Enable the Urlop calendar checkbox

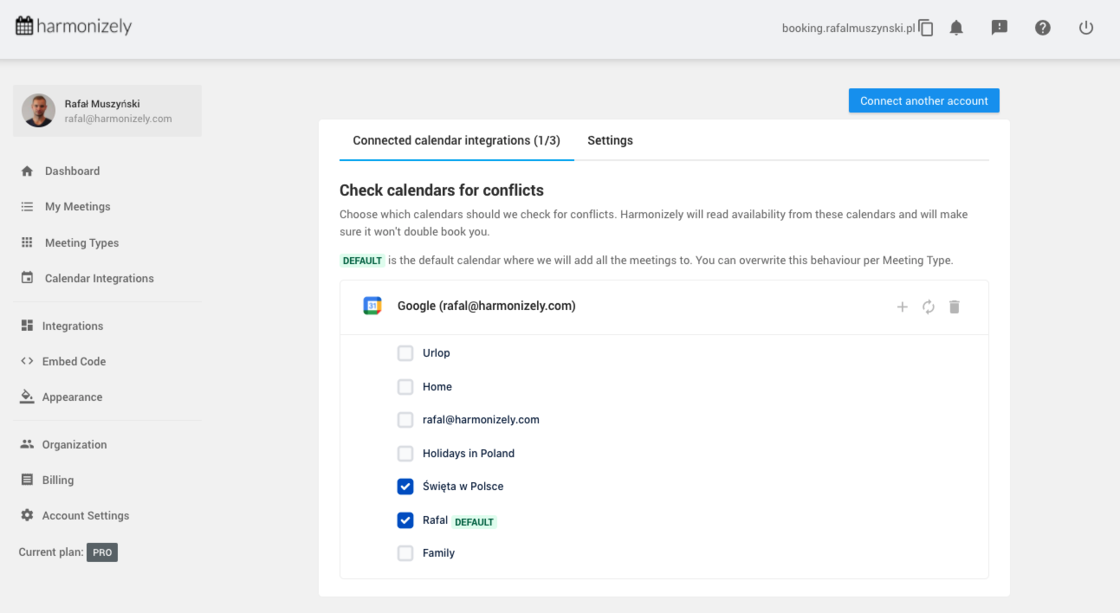click(405, 353)
